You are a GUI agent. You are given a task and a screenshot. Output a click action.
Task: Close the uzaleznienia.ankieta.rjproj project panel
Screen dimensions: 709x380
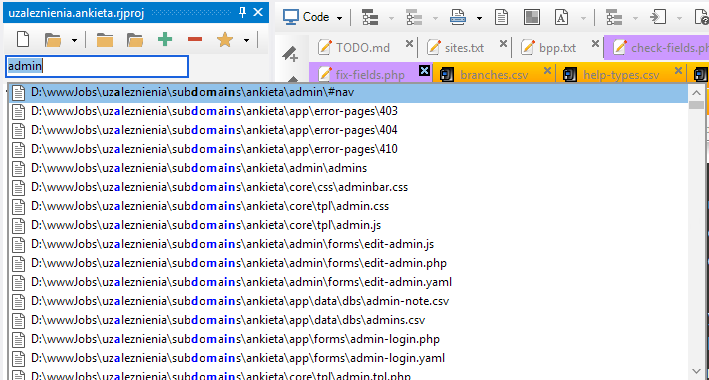point(258,12)
